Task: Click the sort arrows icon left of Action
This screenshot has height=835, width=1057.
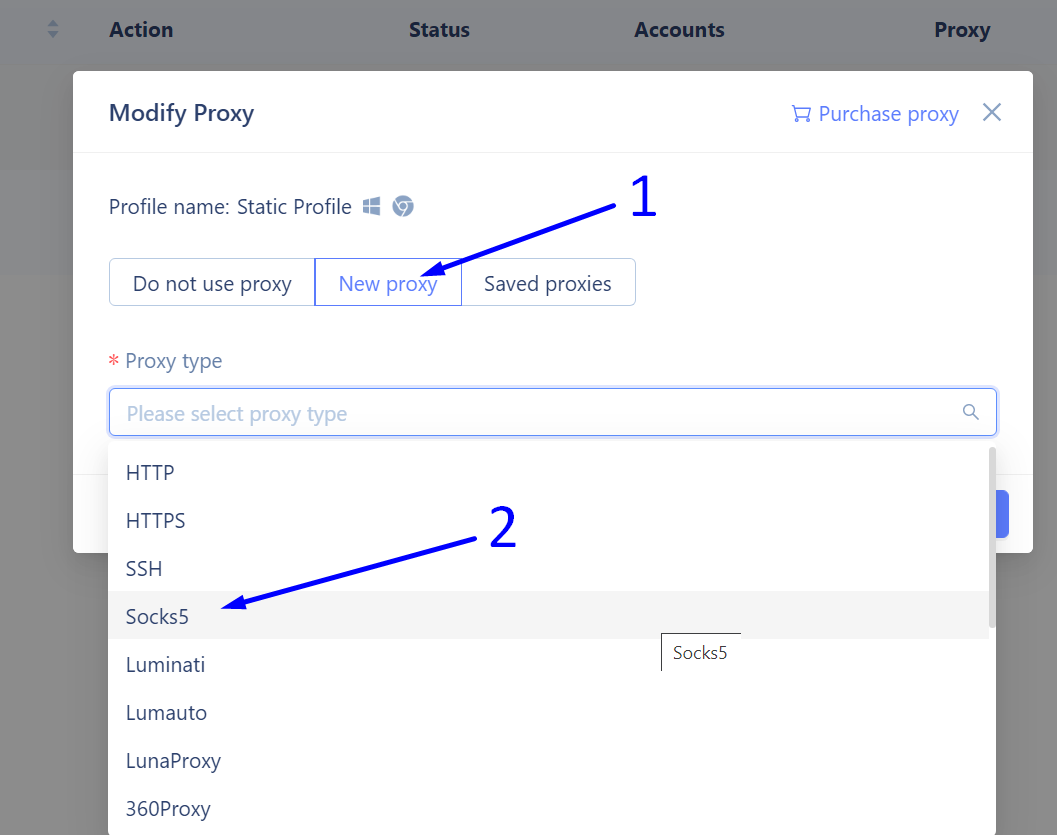Action: 53,29
